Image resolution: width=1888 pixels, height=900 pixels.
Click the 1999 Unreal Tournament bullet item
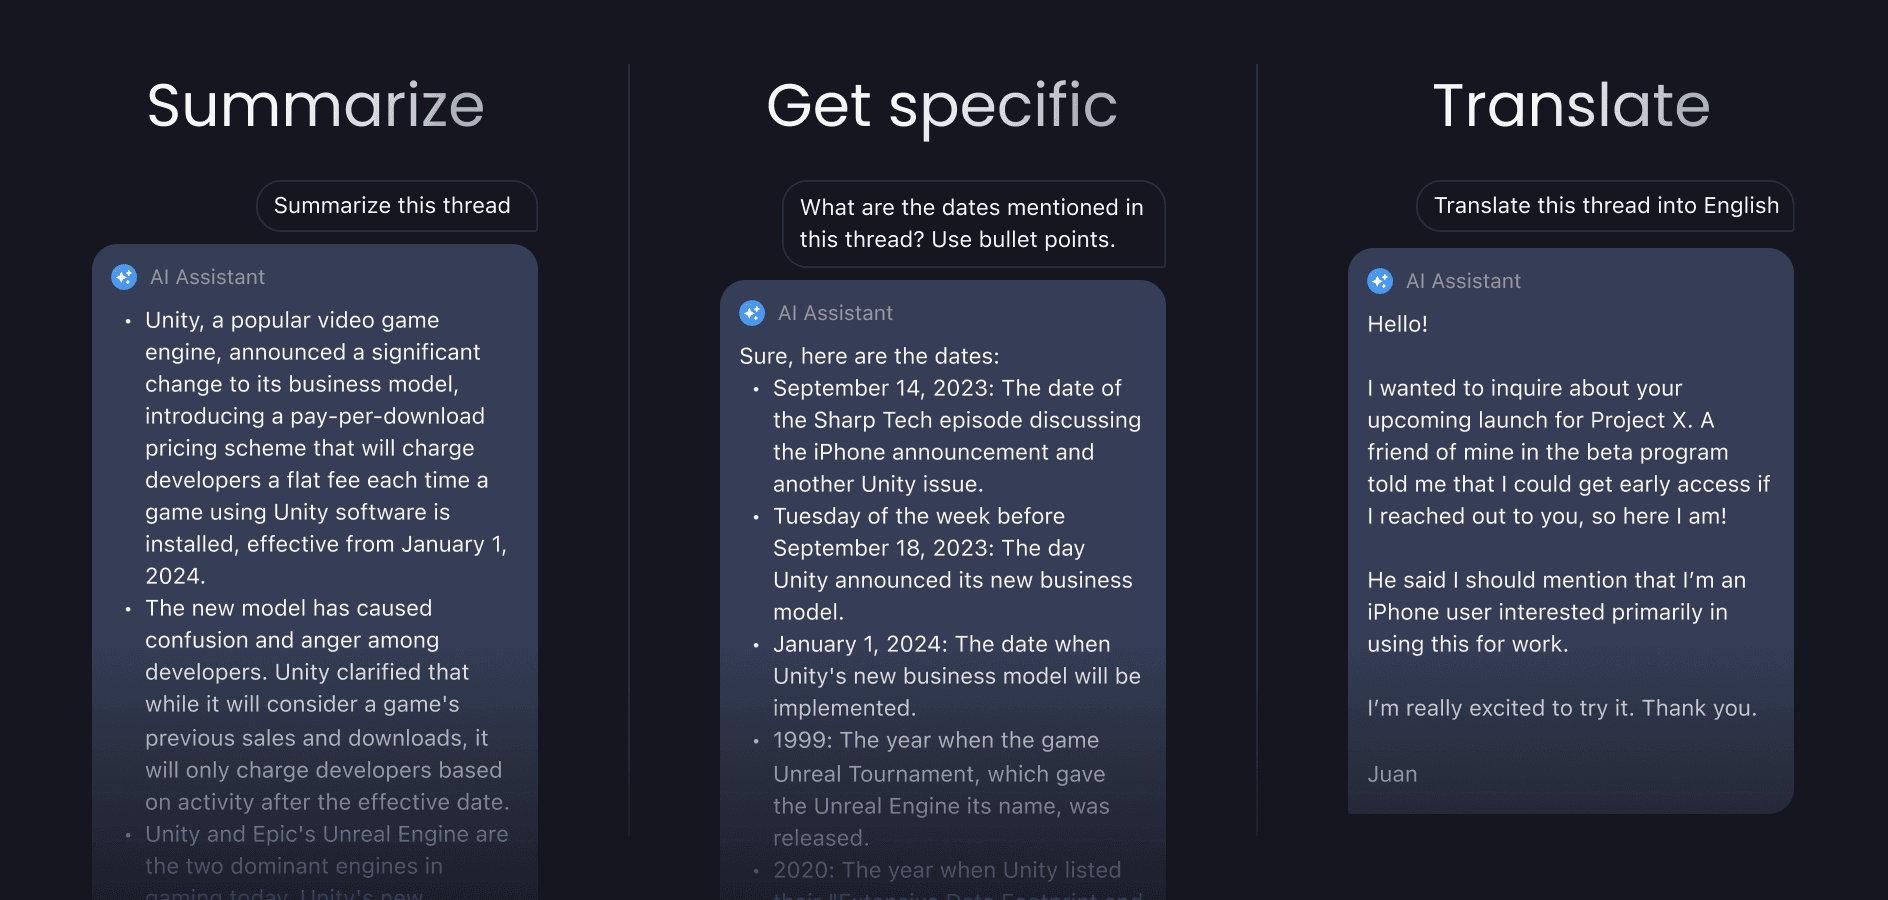(x=940, y=789)
